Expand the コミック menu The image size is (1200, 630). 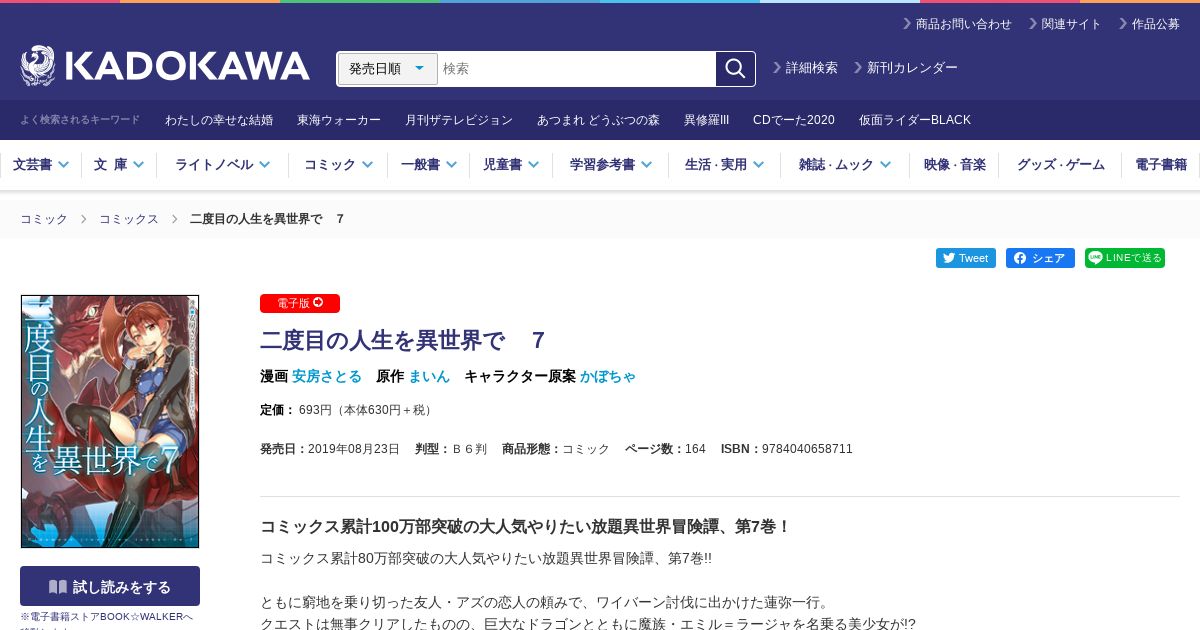coord(338,165)
